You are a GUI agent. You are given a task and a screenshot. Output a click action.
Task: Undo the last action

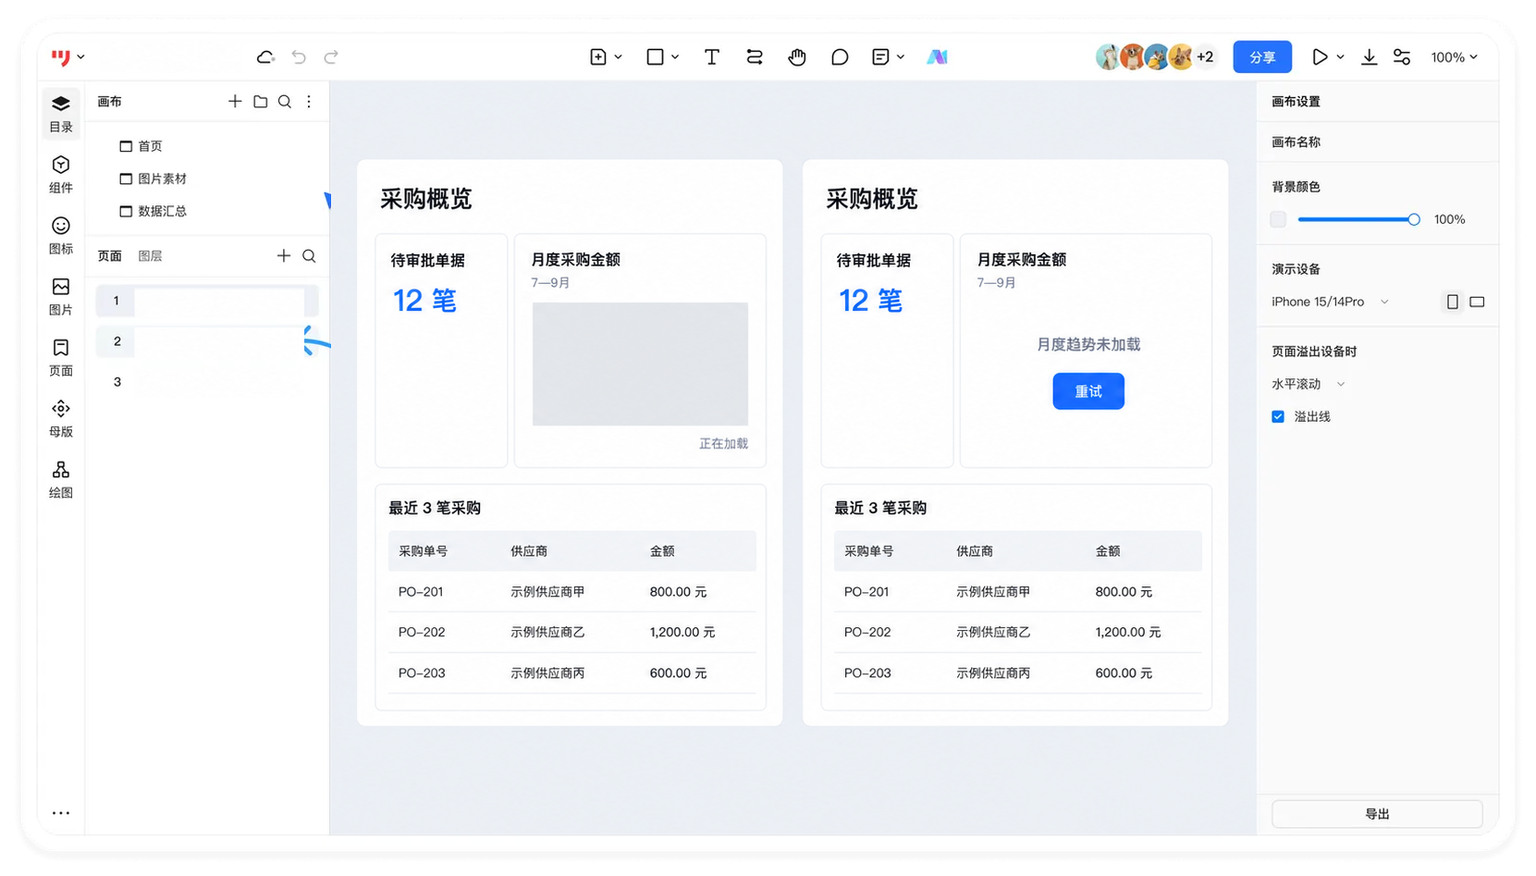(299, 57)
